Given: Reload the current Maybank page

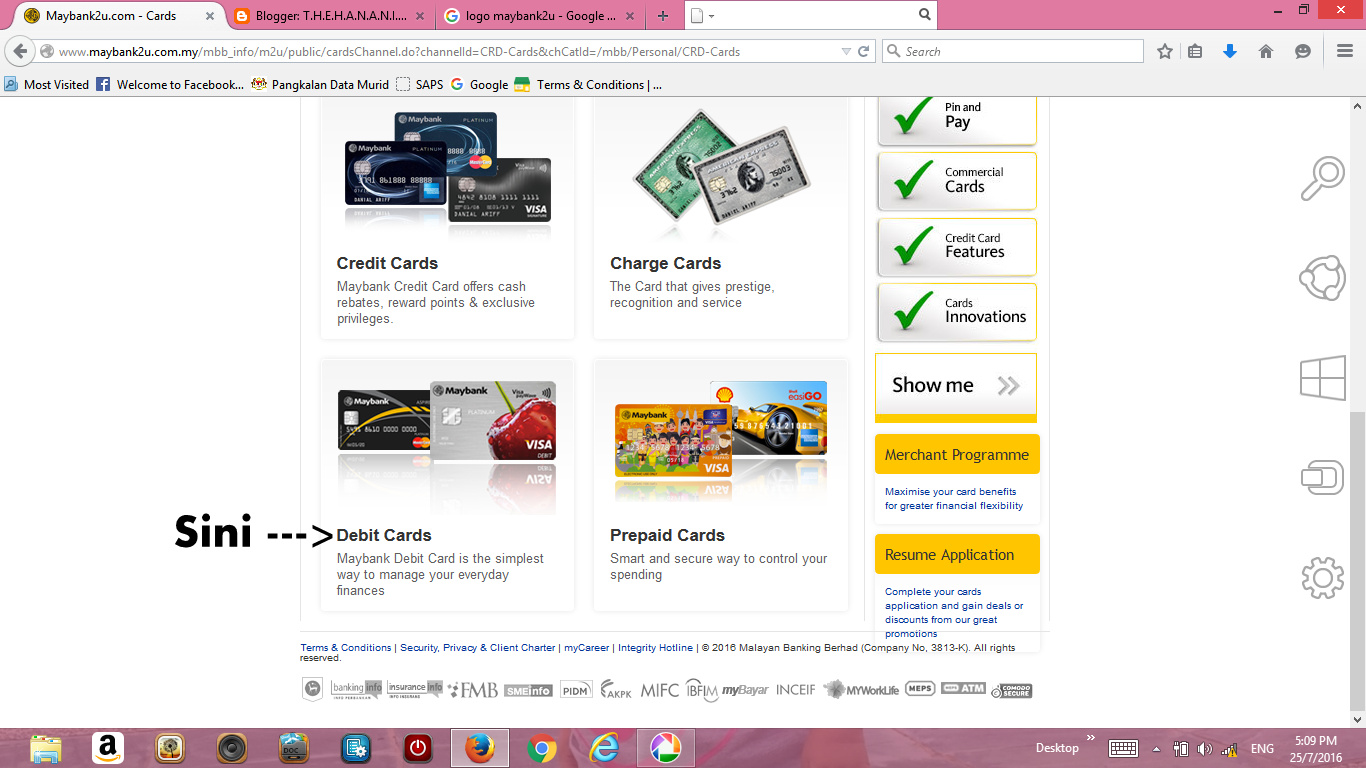Looking at the screenshot, I should 865,51.
